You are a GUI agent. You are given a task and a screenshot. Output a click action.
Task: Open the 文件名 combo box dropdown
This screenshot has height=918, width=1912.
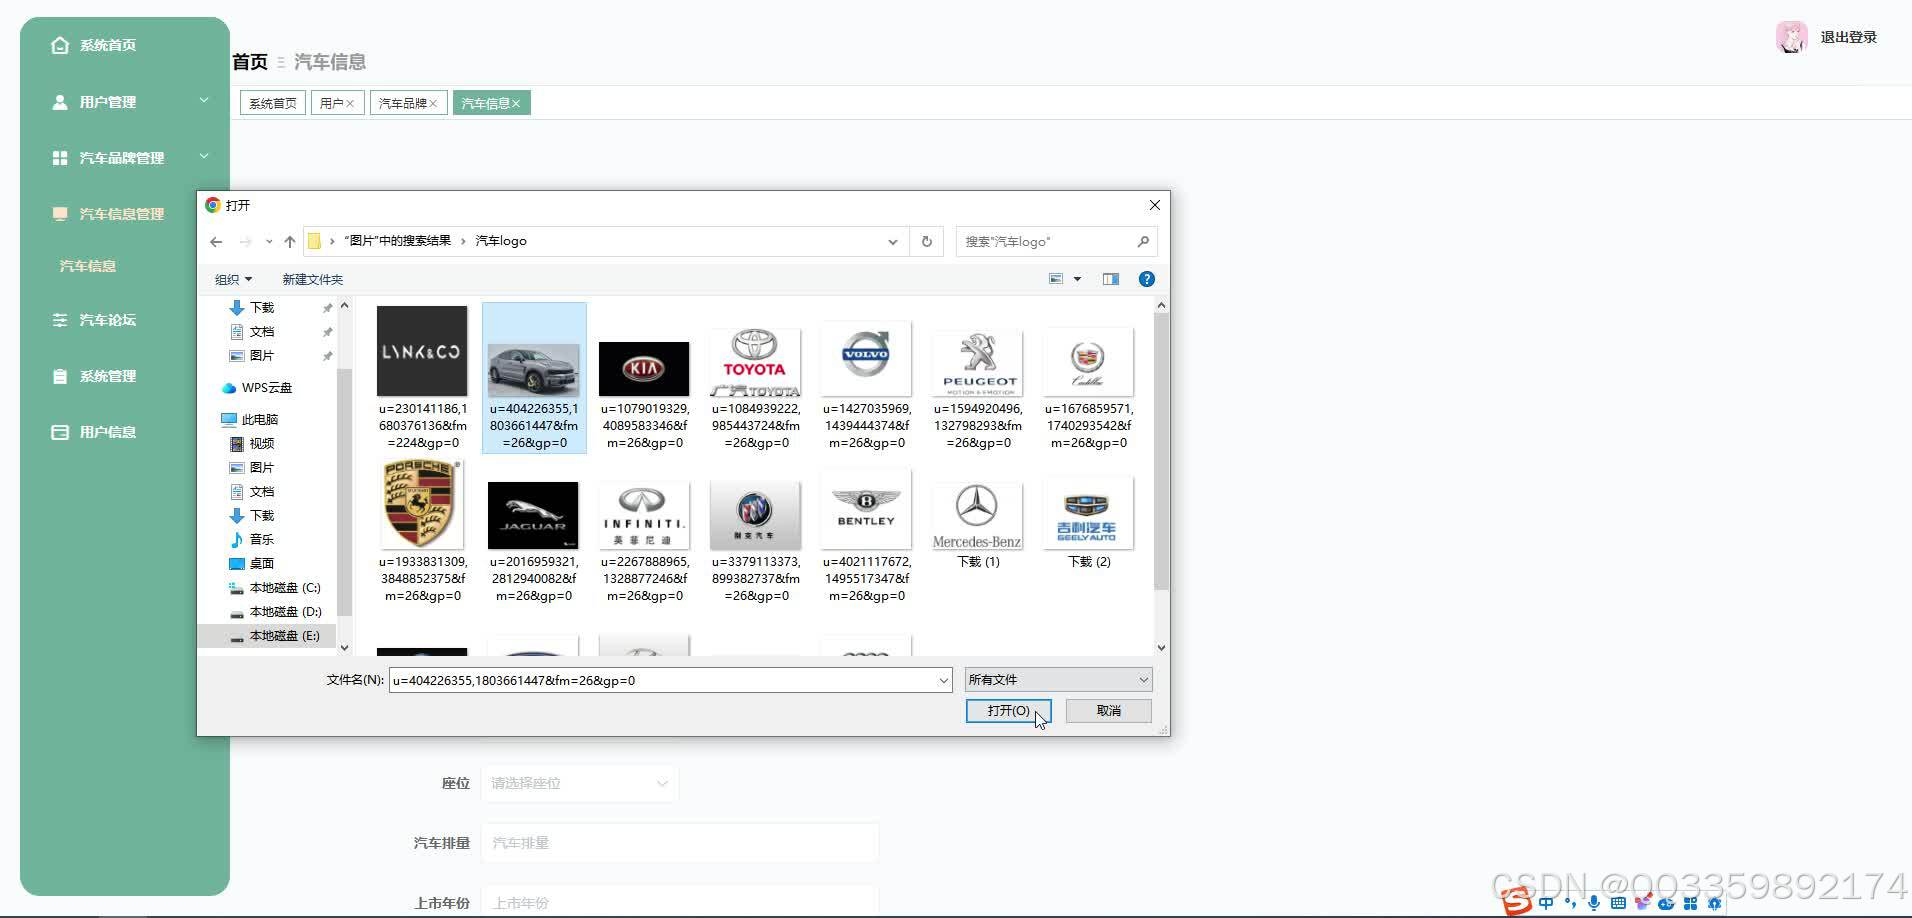[x=943, y=680]
